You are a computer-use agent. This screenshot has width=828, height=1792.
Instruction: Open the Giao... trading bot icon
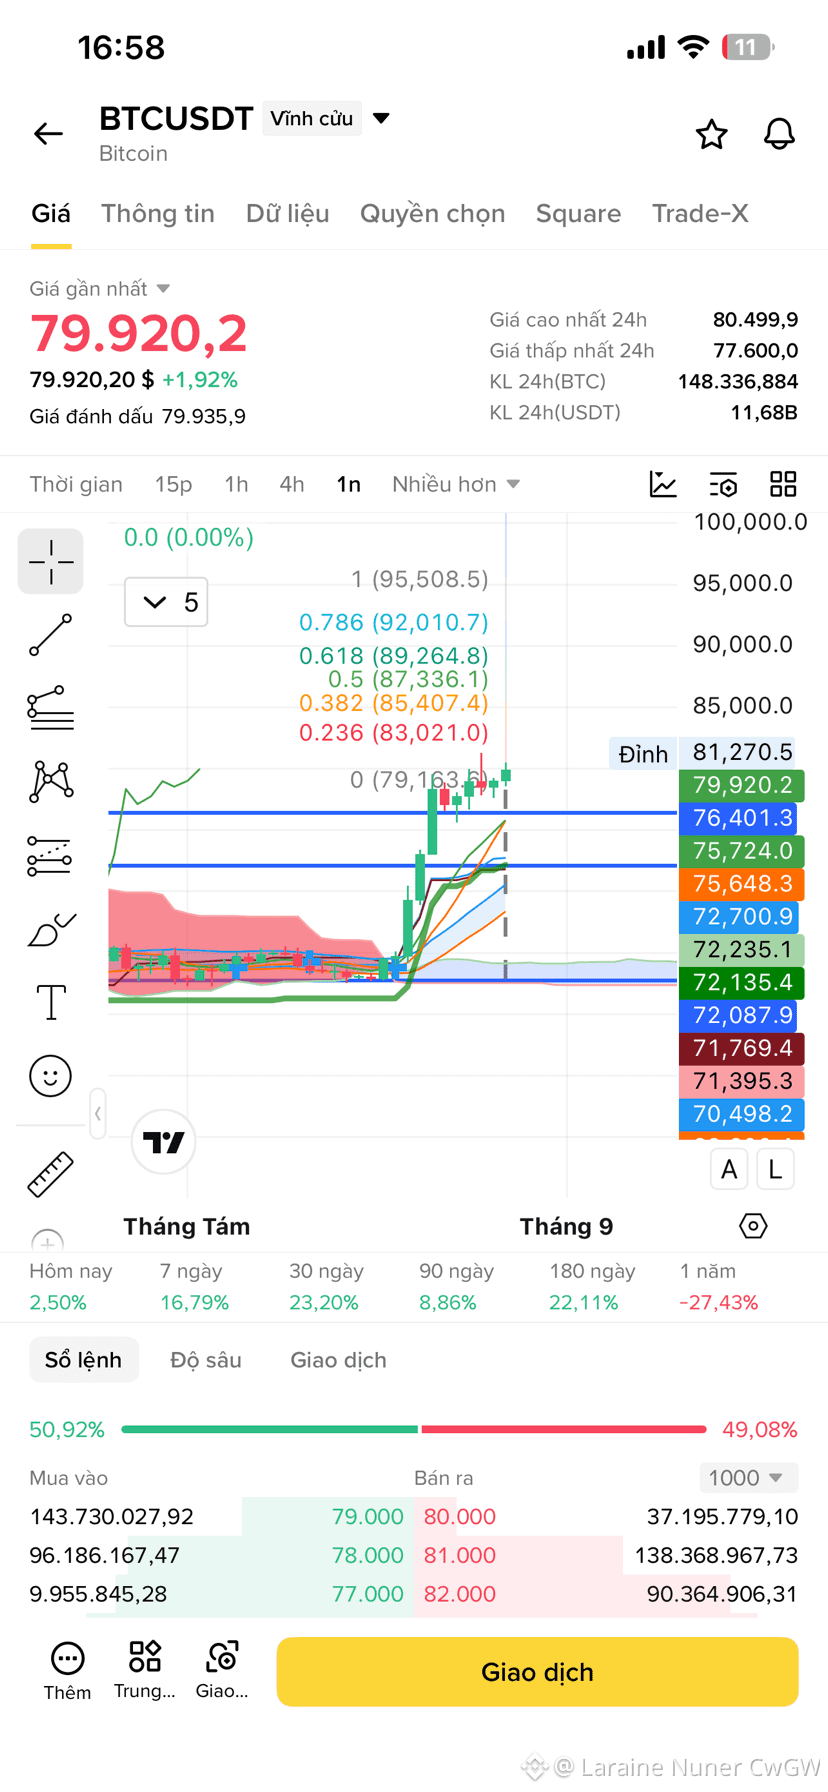pos(222,1671)
